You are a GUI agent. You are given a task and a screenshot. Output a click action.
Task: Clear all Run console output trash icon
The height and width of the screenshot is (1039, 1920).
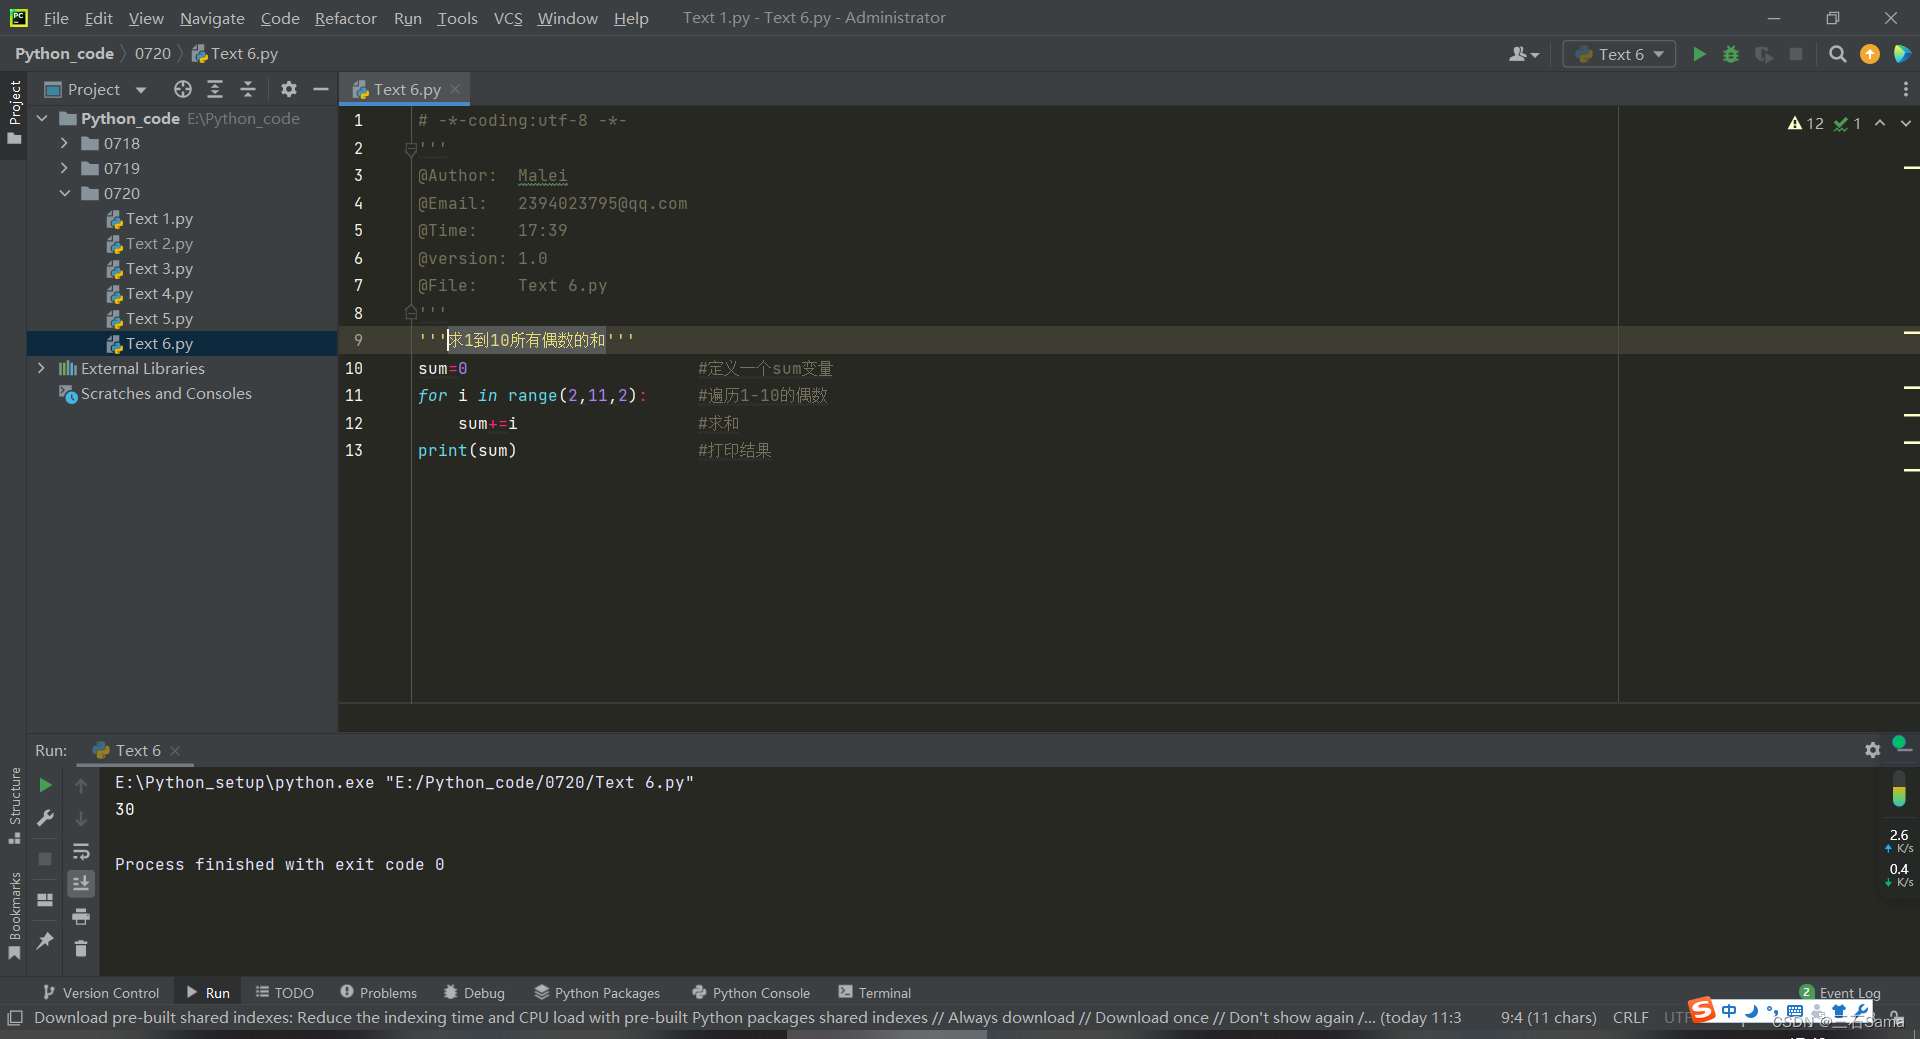click(x=81, y=948)
